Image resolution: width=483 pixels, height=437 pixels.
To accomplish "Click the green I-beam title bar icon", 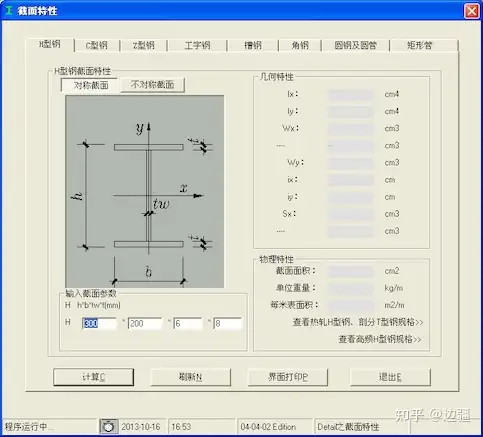I will pyautogui.click(x=9, y=10).
